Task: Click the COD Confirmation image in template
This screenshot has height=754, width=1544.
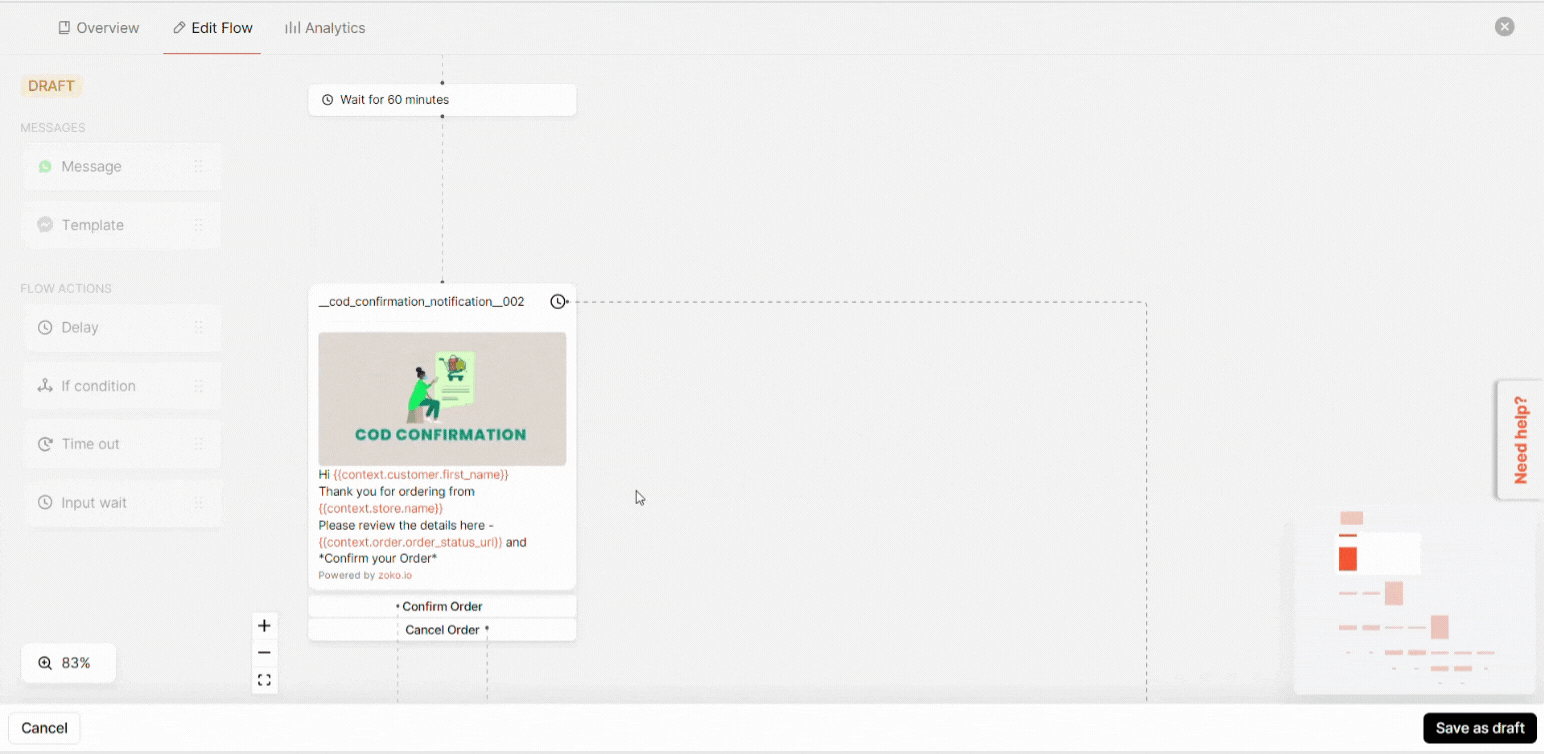Action: (442, 399)
